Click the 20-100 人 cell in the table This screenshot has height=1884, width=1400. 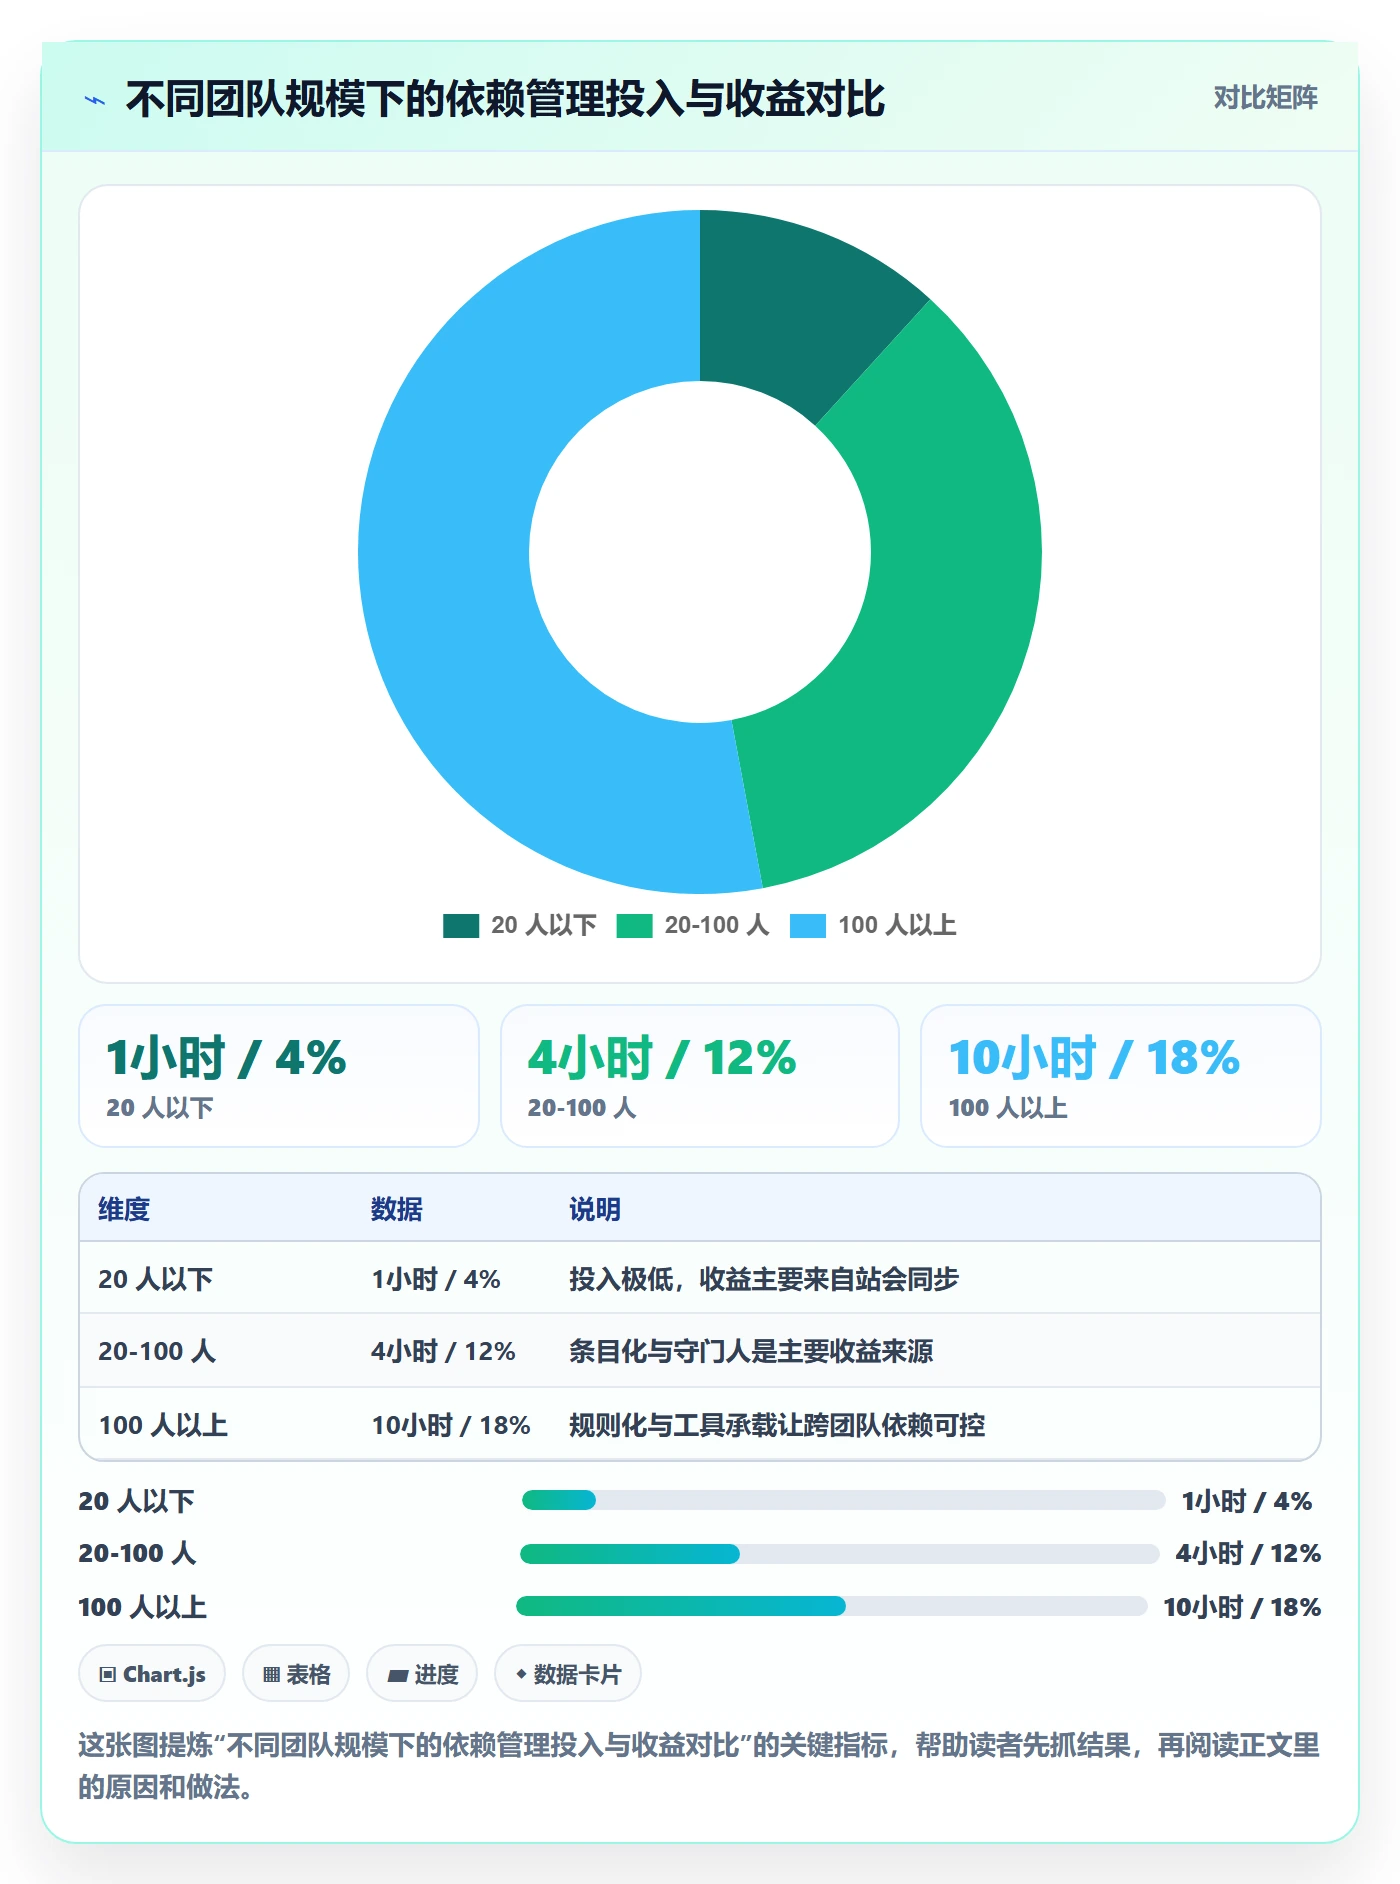click(x=157, y=1351)
